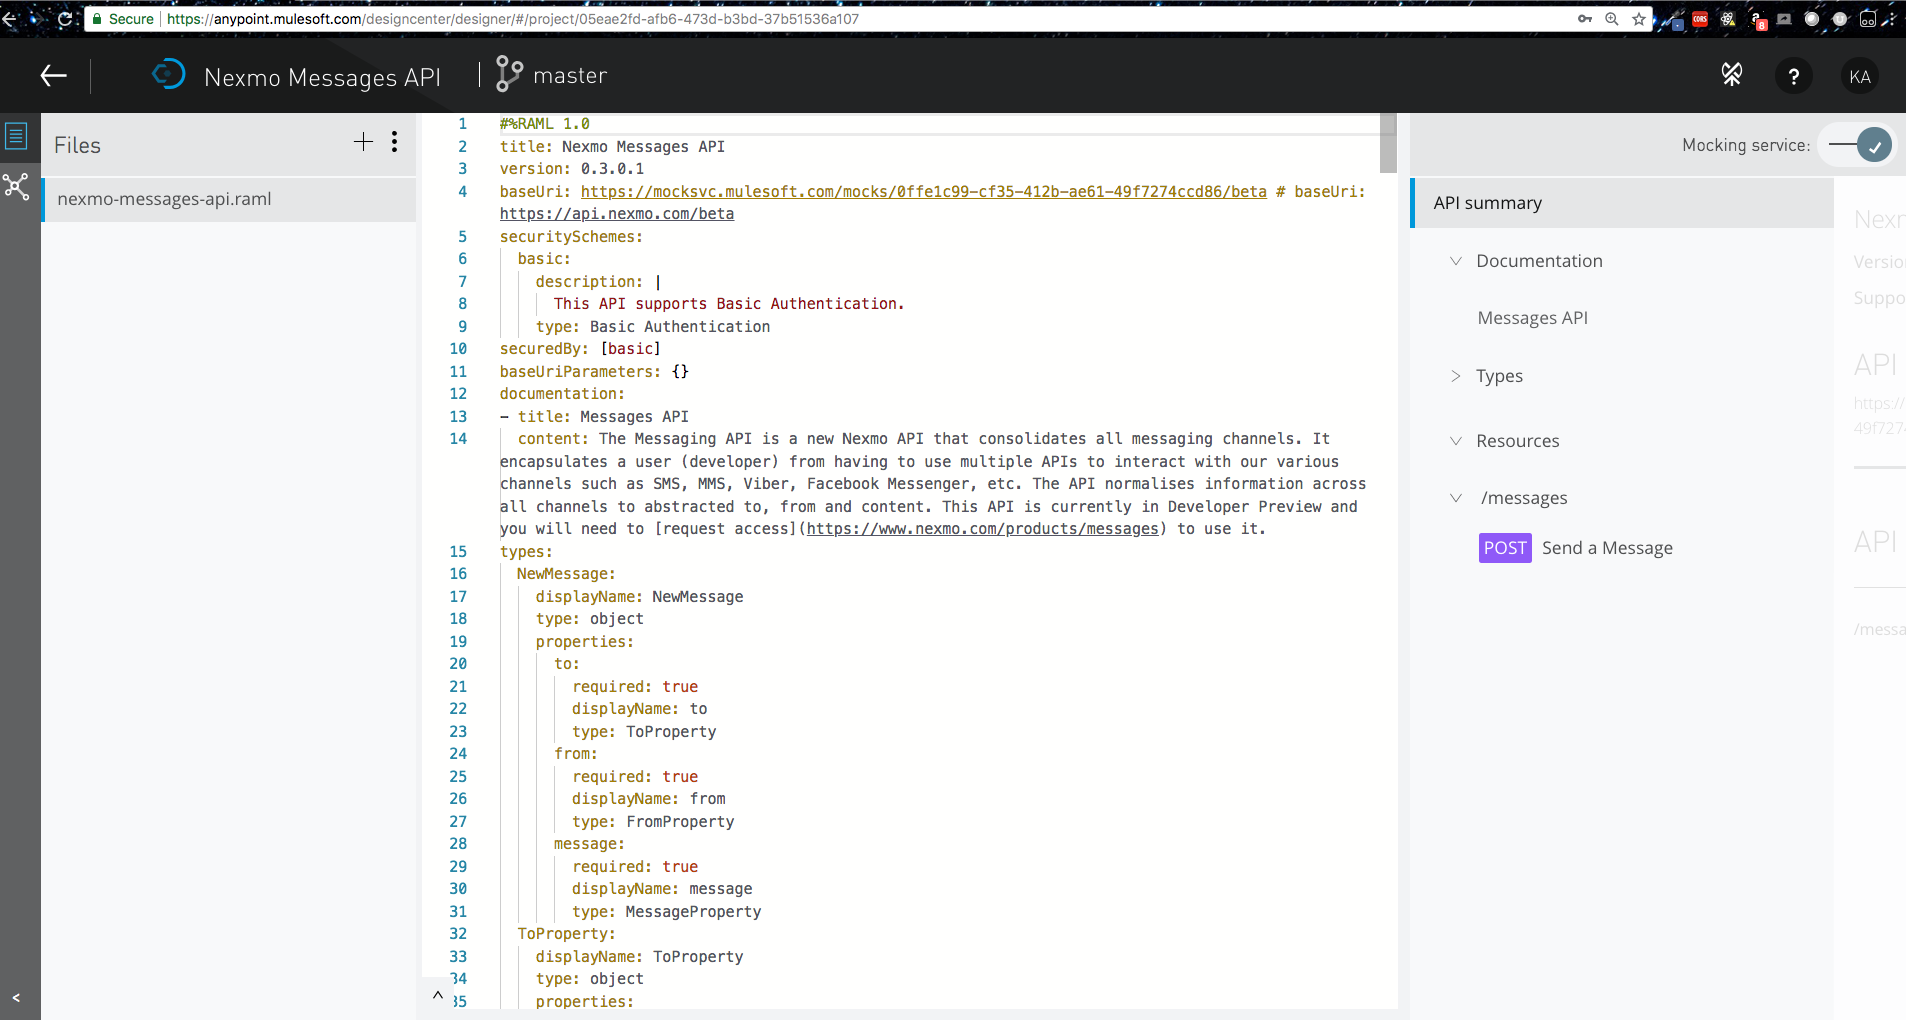Open the master branch selector
The width and height of the screenshot is (1906, 1020).
tap(551, 75)
